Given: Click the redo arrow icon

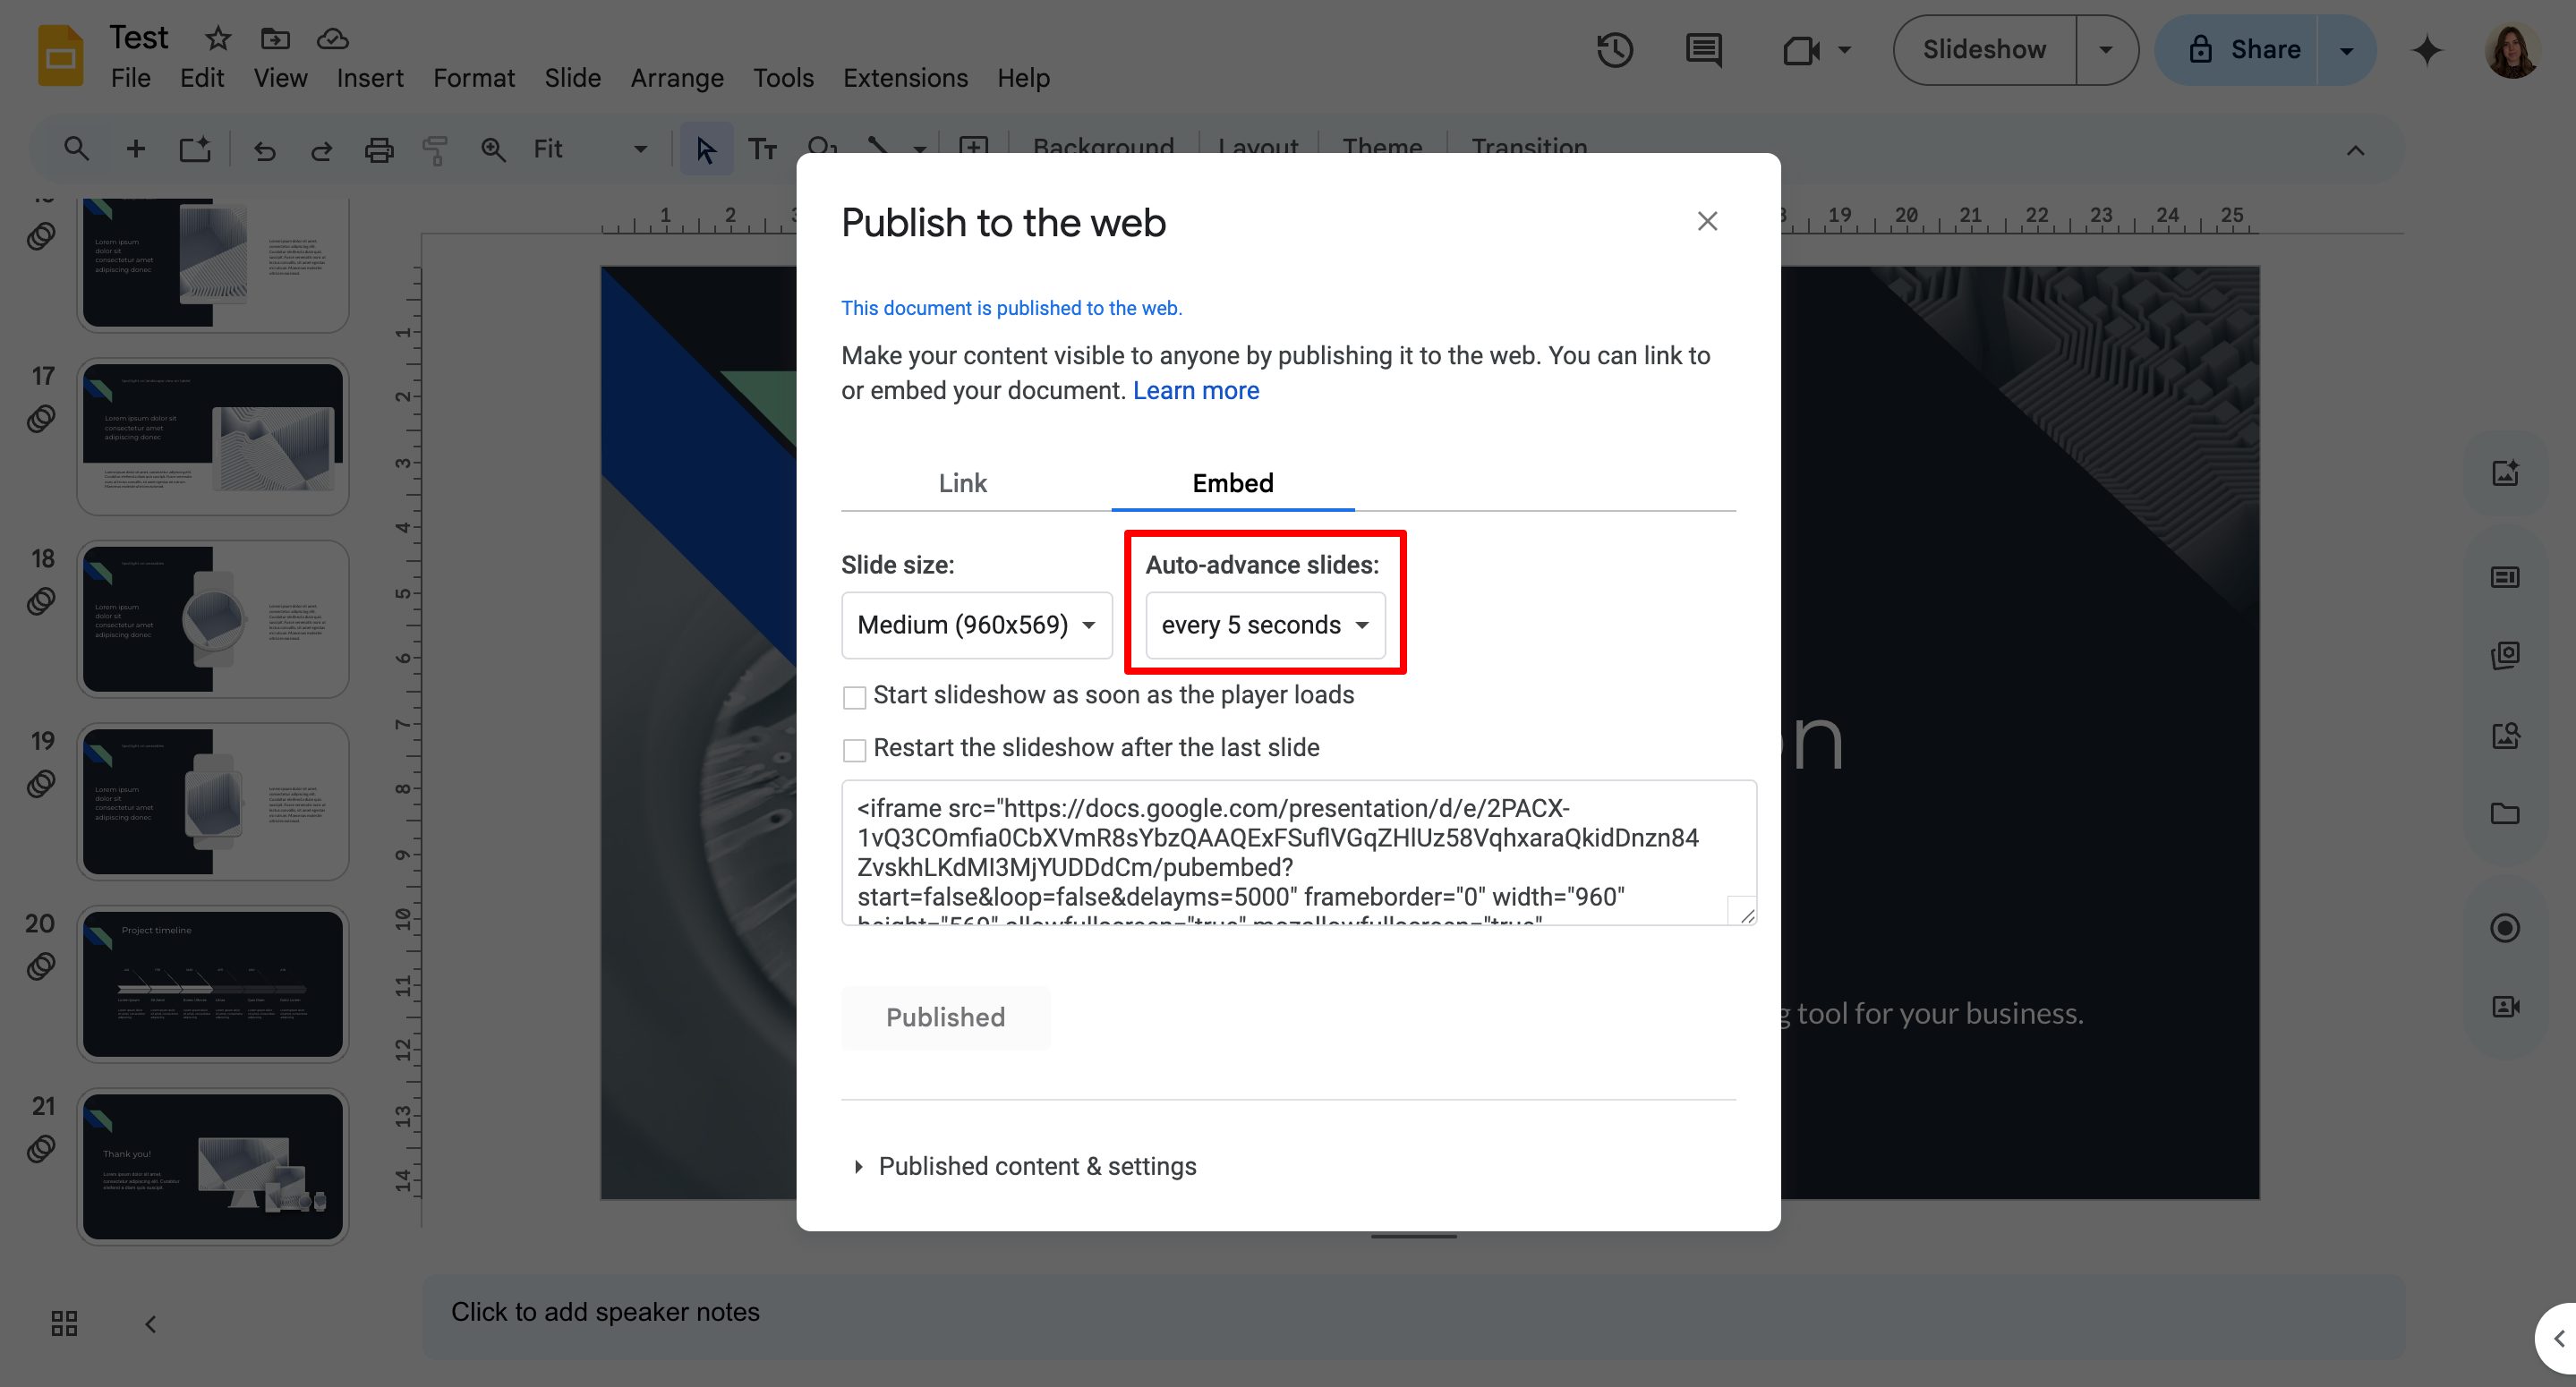Looking at the screenshot, I should (321, 150).
